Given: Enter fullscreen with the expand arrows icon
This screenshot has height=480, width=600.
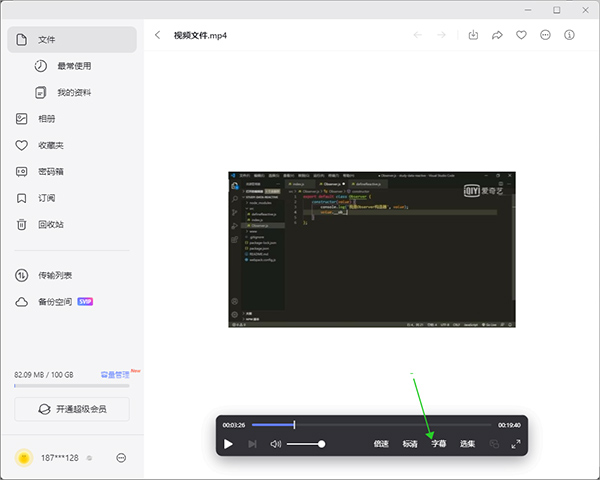Looking at the screenshot, I should coord(516,444).
